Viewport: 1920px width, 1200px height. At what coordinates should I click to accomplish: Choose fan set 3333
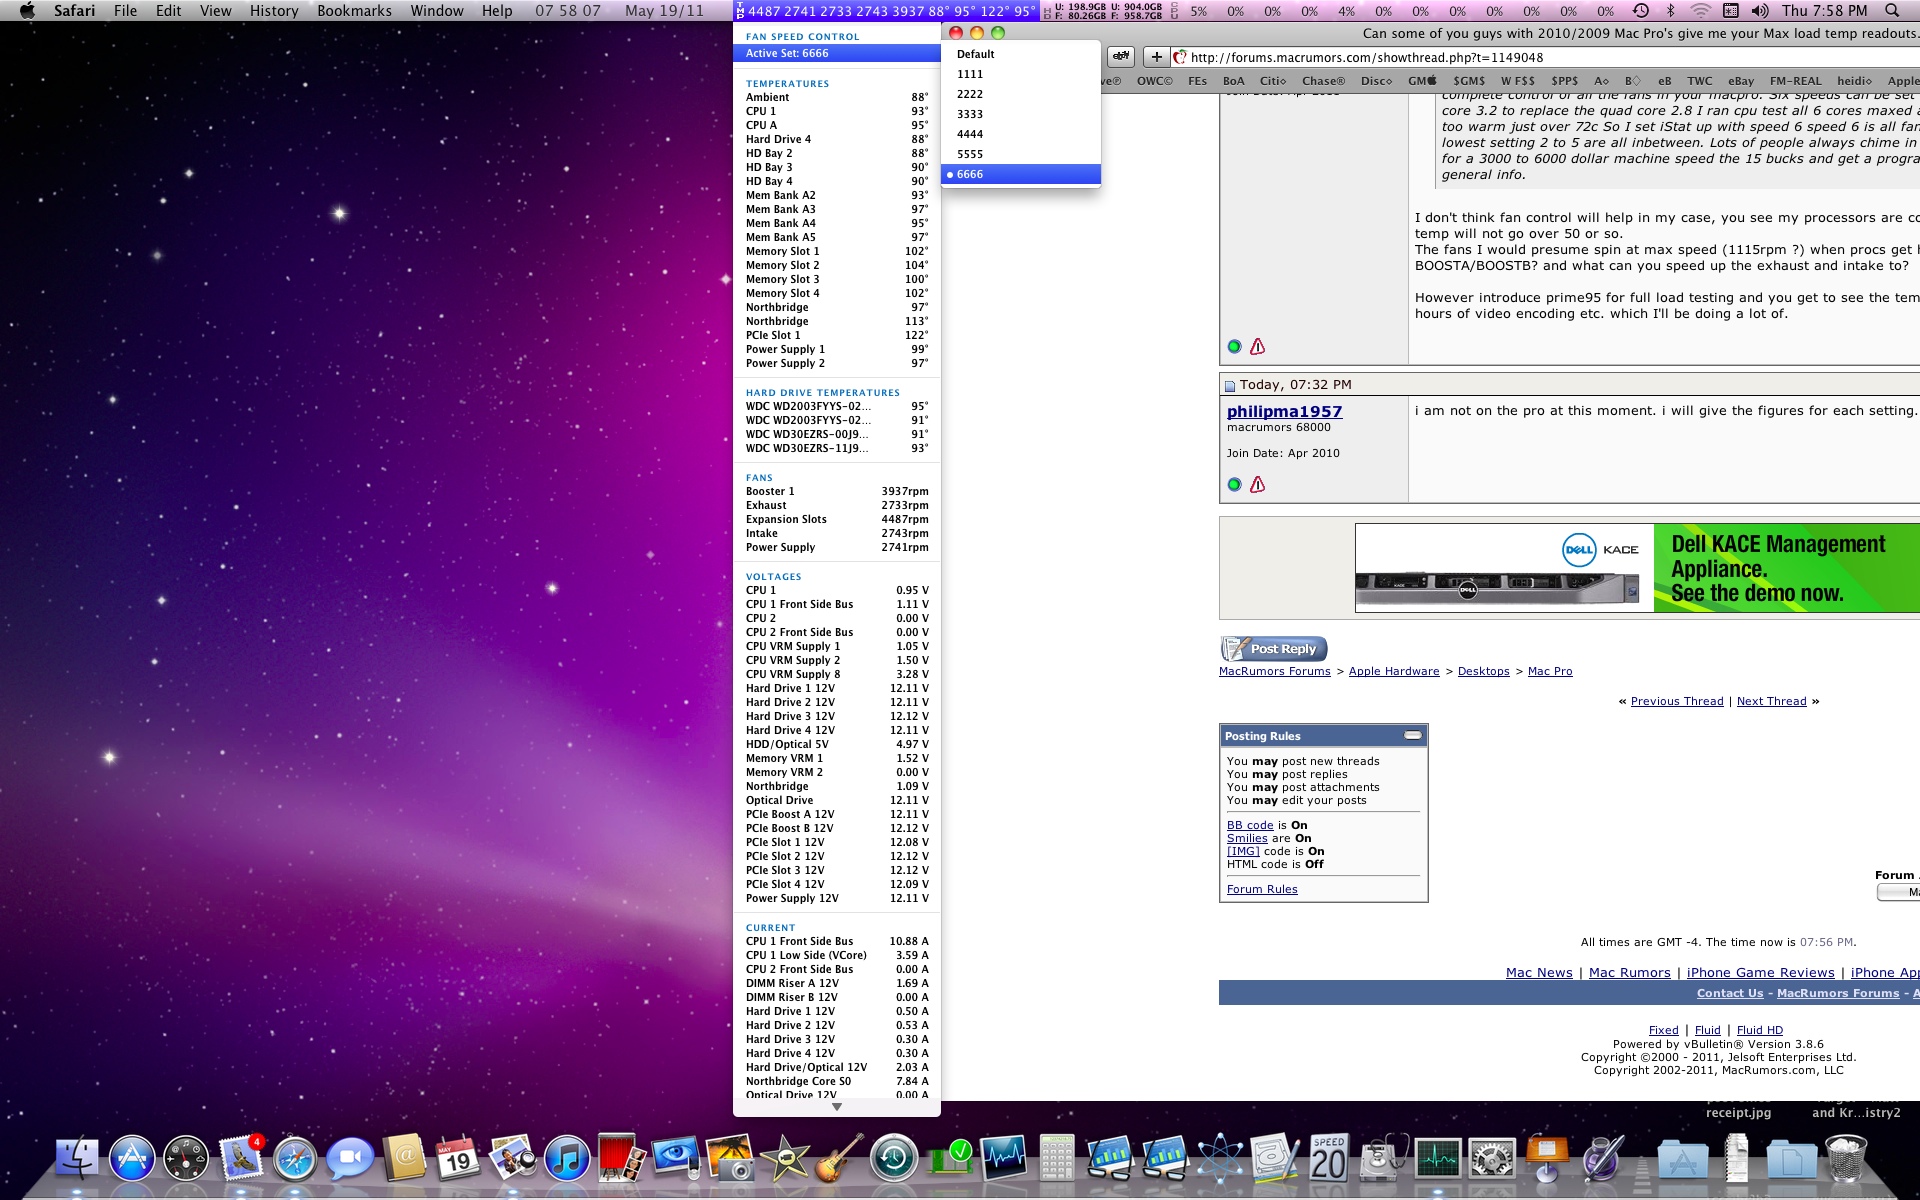pyautogui.click(x=1021, y=114)
